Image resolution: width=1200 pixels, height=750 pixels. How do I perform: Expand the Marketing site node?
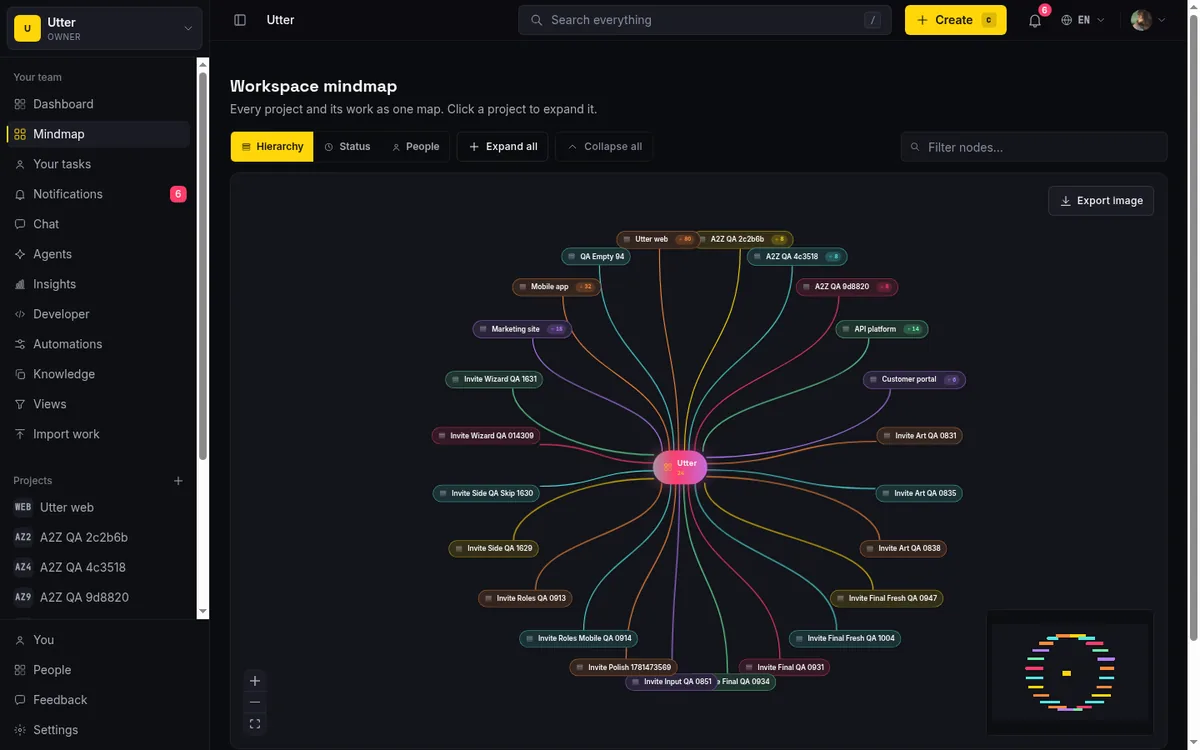(x=522, y=329)
